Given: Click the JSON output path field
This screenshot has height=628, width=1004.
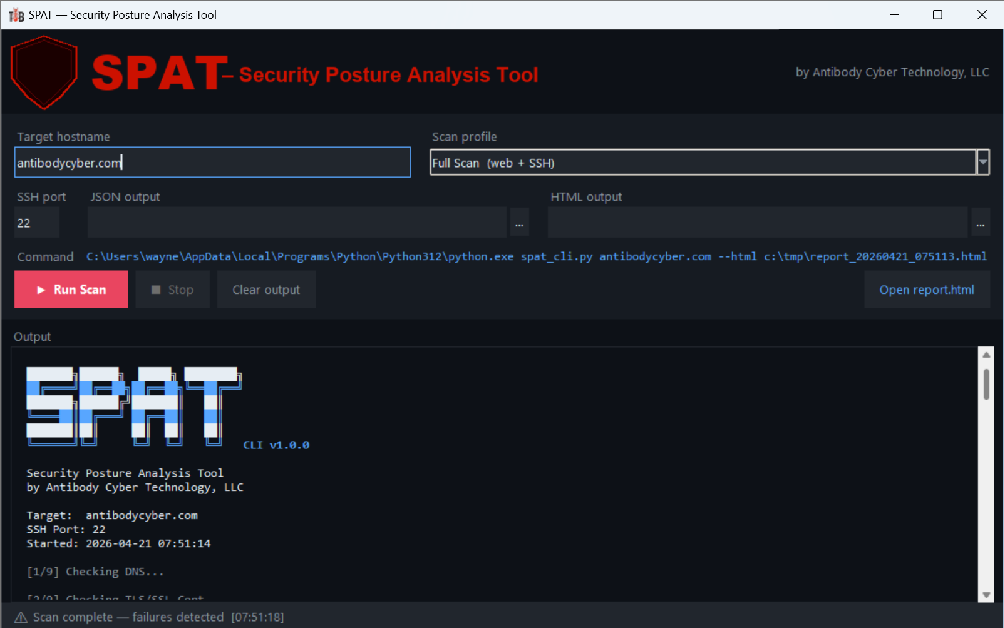Looking at the screenshot, I should (297, 223).
